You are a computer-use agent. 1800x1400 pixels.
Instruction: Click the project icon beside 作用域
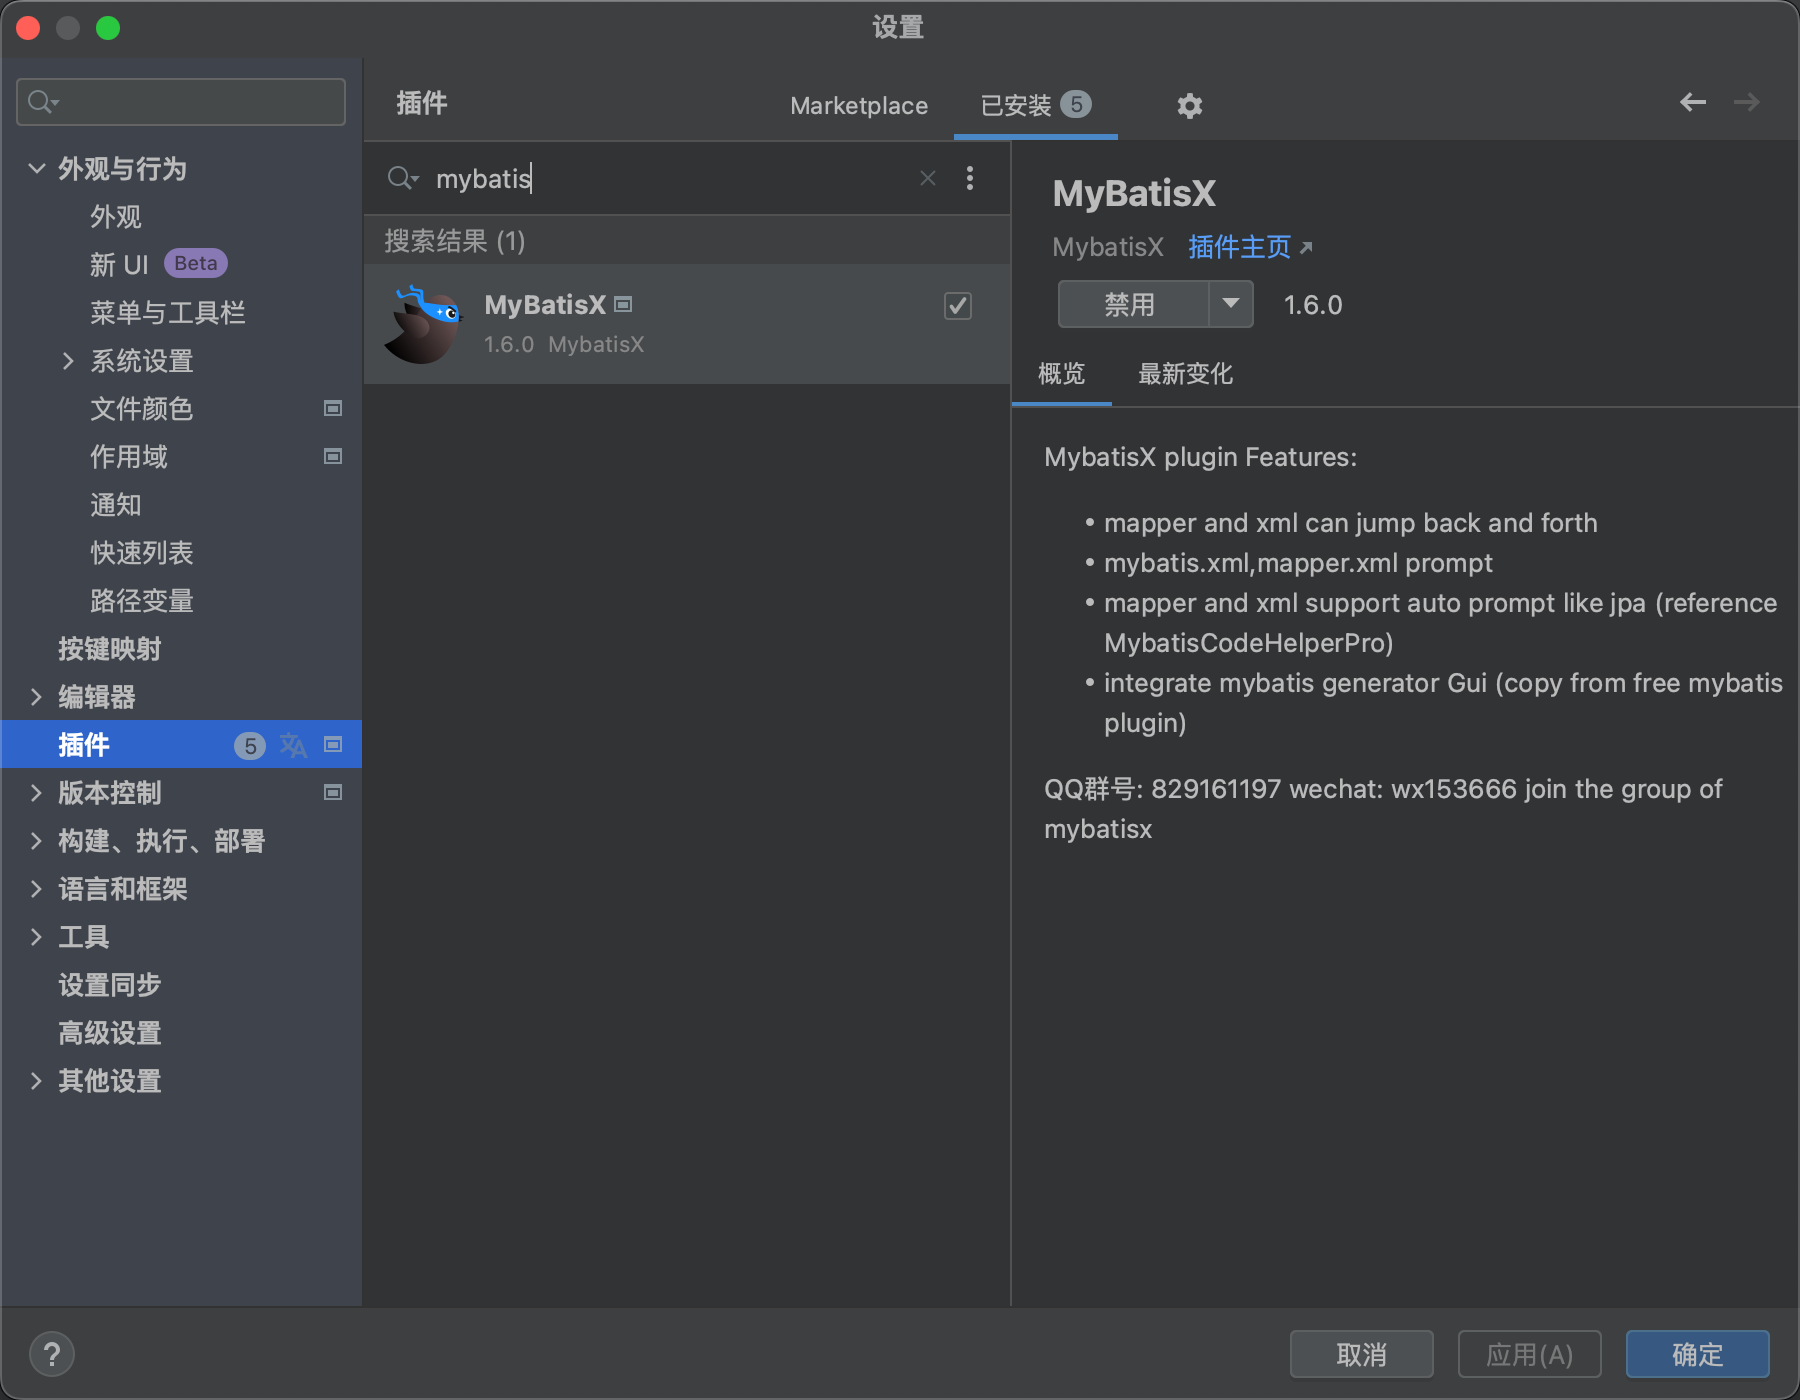pyautogui.click(x=333, y=456)
